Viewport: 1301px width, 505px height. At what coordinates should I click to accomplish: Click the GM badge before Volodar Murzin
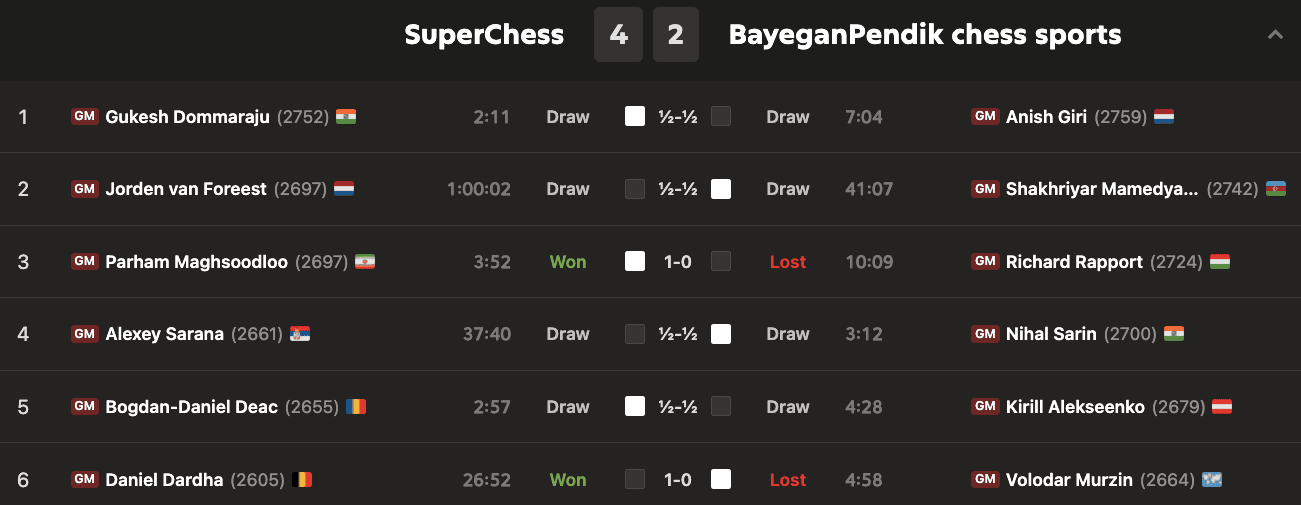[x=985, y=480]
